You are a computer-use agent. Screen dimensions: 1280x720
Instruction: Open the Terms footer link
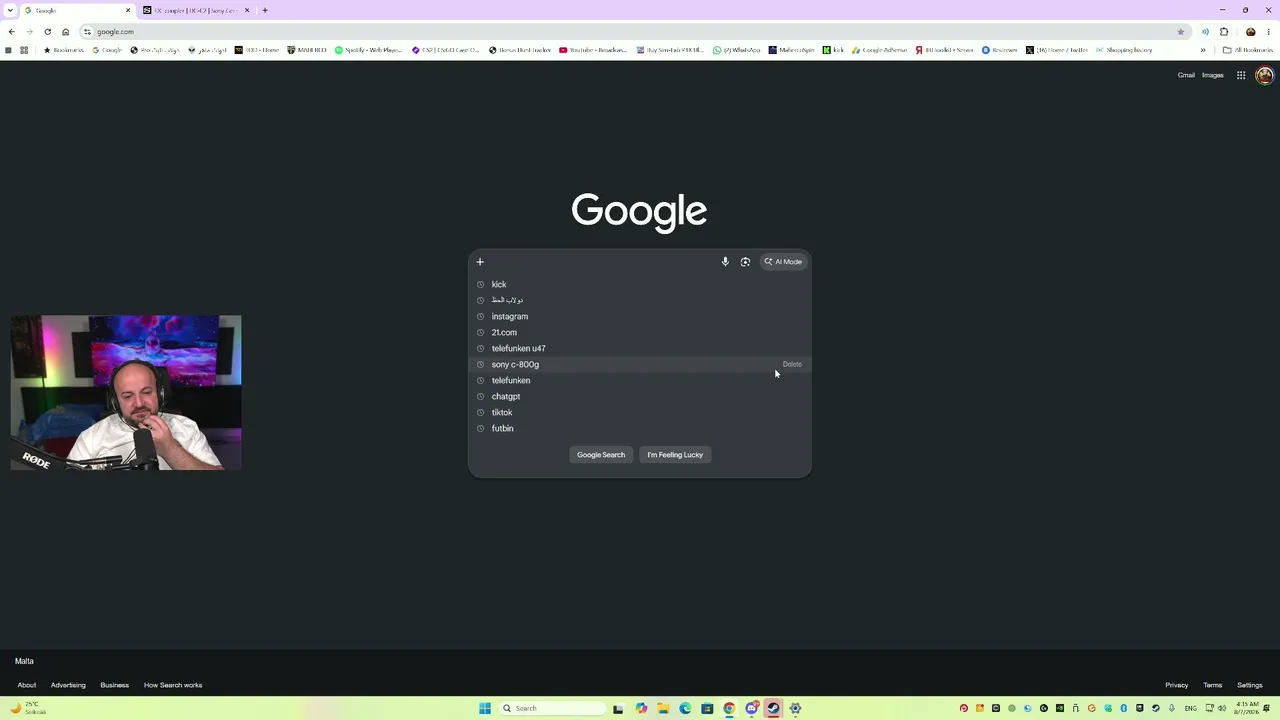1213,685
